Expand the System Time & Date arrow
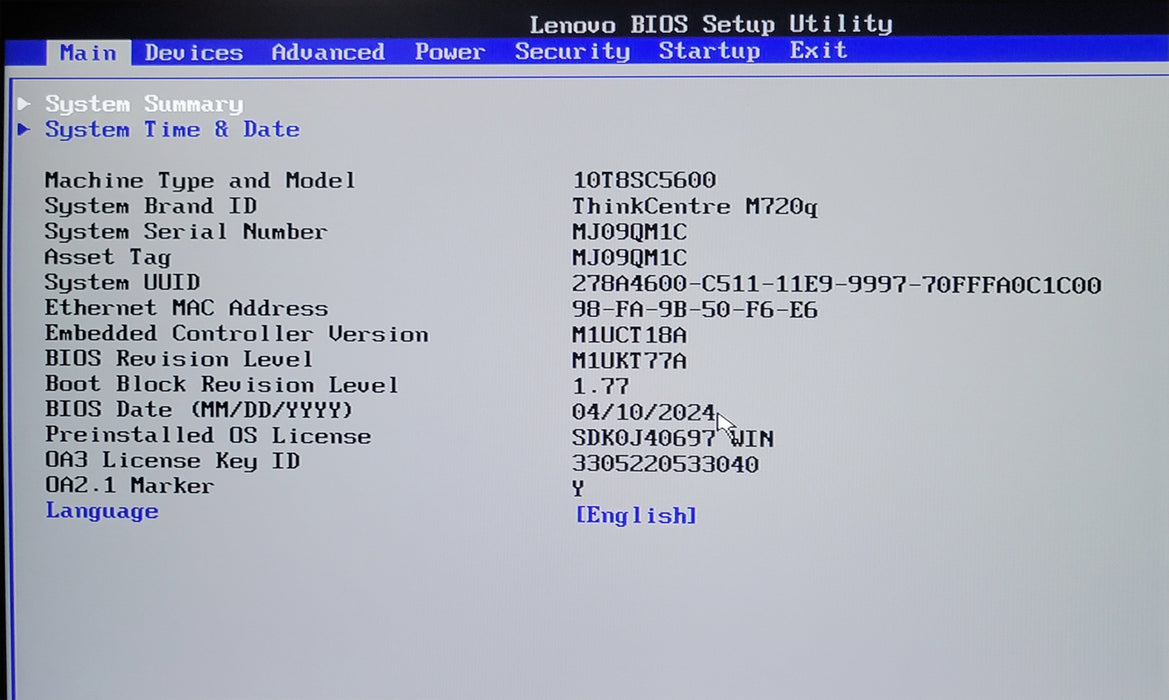1169x700 pixels. 25,129
